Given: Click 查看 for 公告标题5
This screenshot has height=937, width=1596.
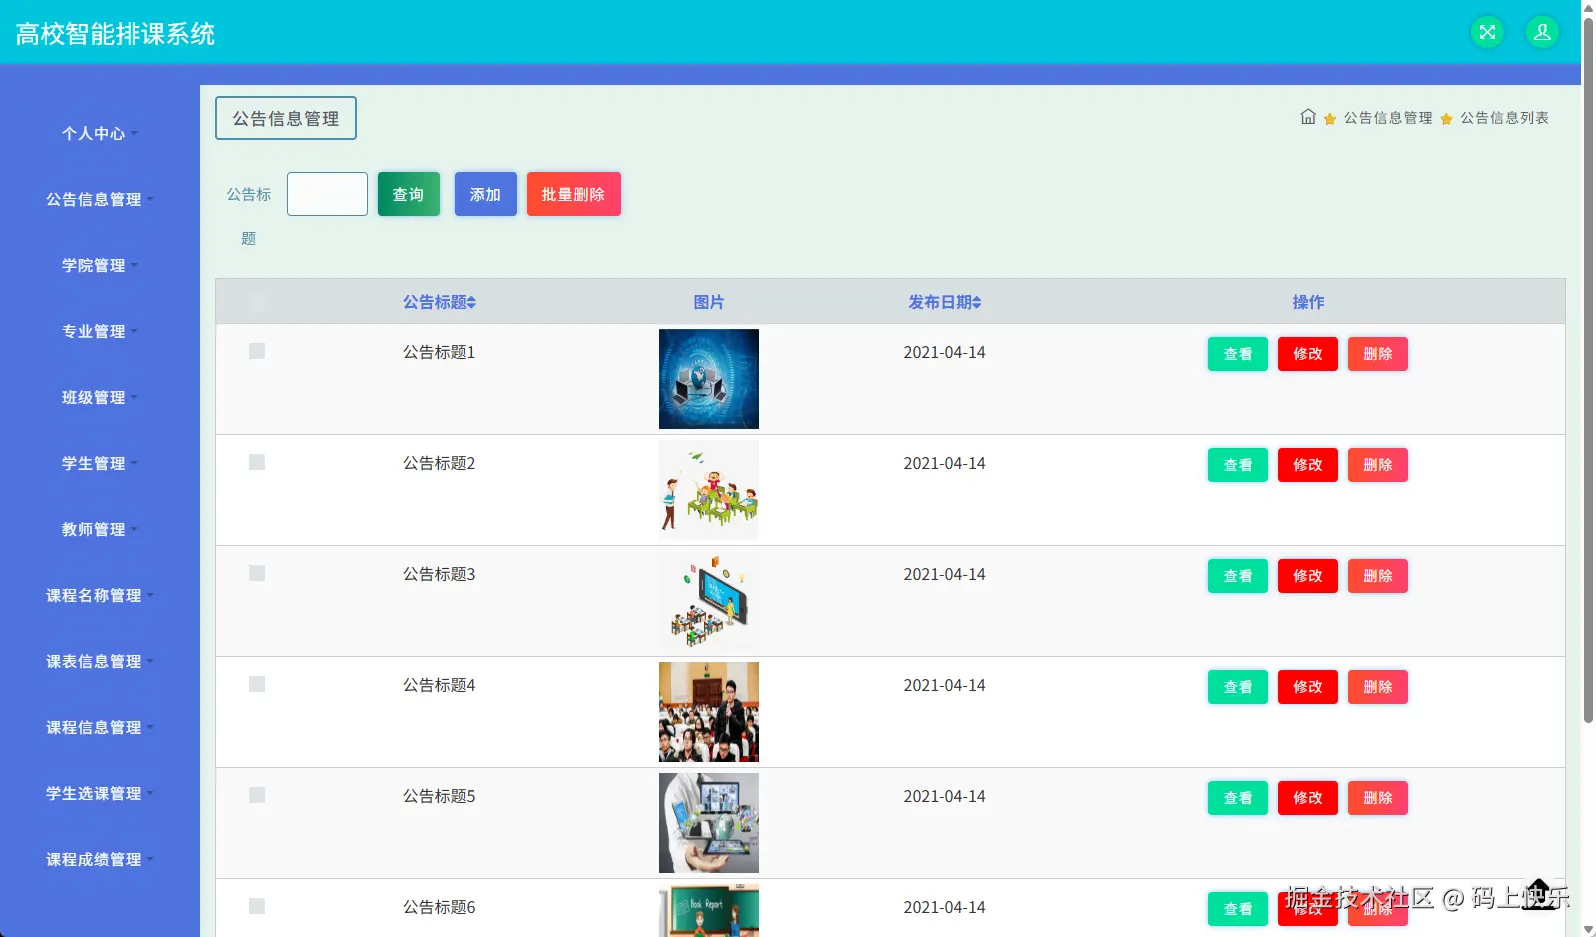Looking at the screenshot, I should 1237,798.
